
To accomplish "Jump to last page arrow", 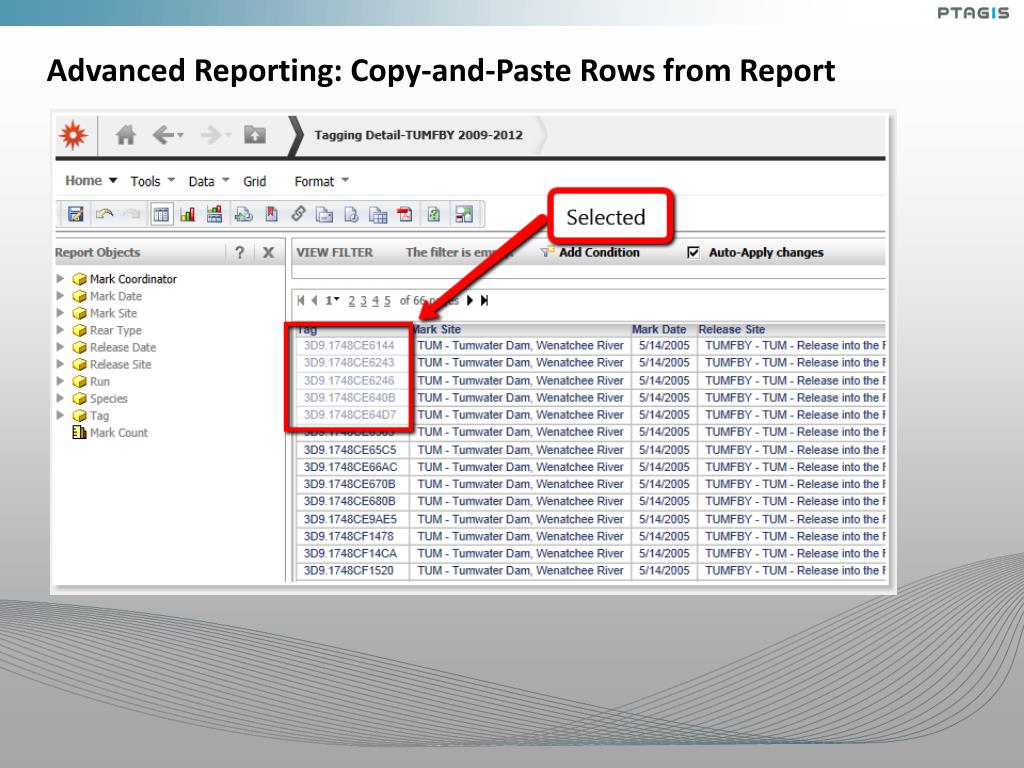I will coord(484,300).
